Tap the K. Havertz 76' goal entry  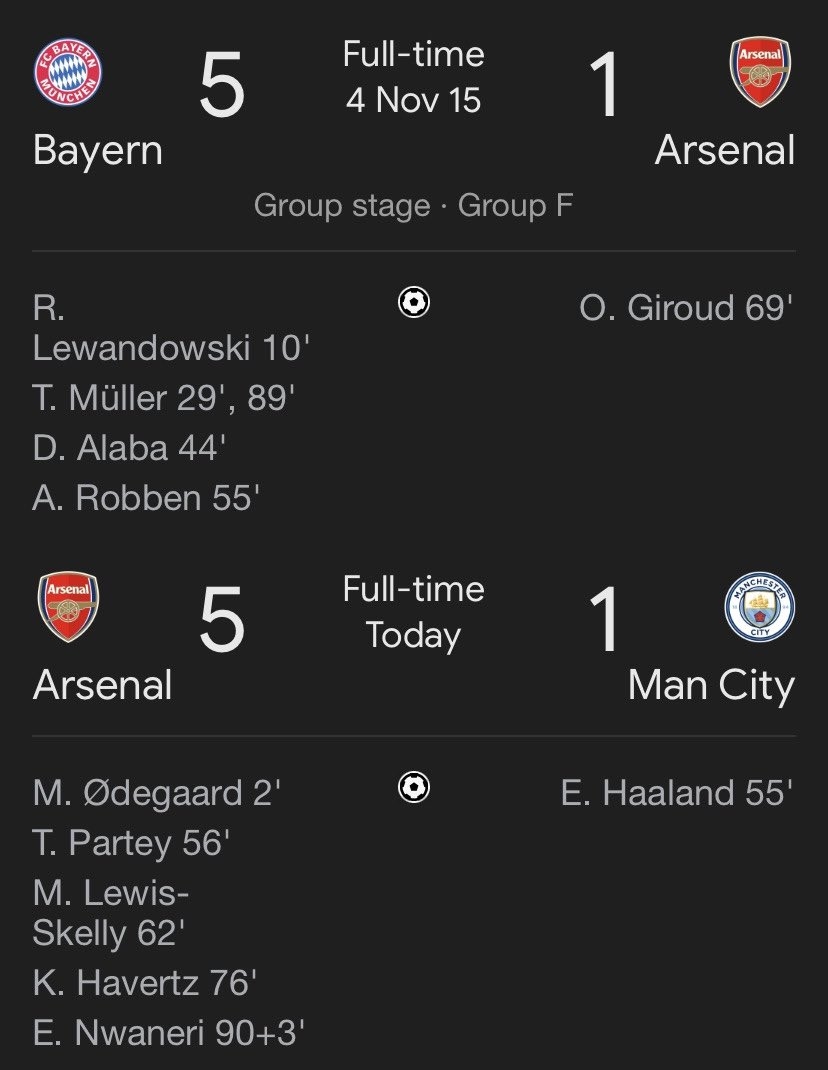click(x=145, y=983)
